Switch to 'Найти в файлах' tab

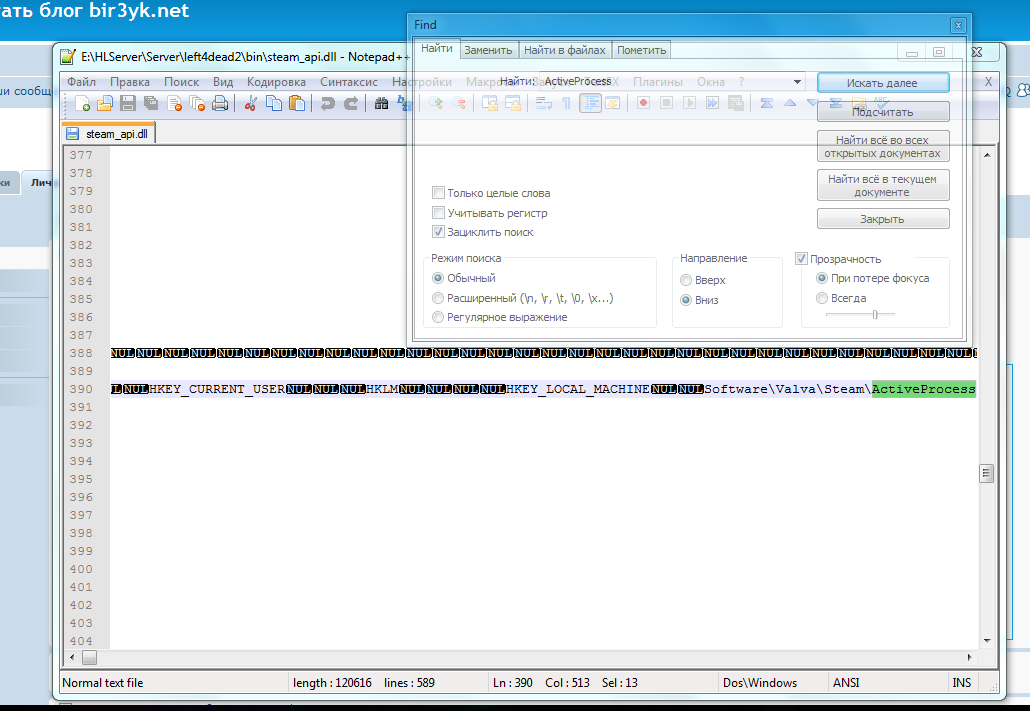(x=565, y=50)
